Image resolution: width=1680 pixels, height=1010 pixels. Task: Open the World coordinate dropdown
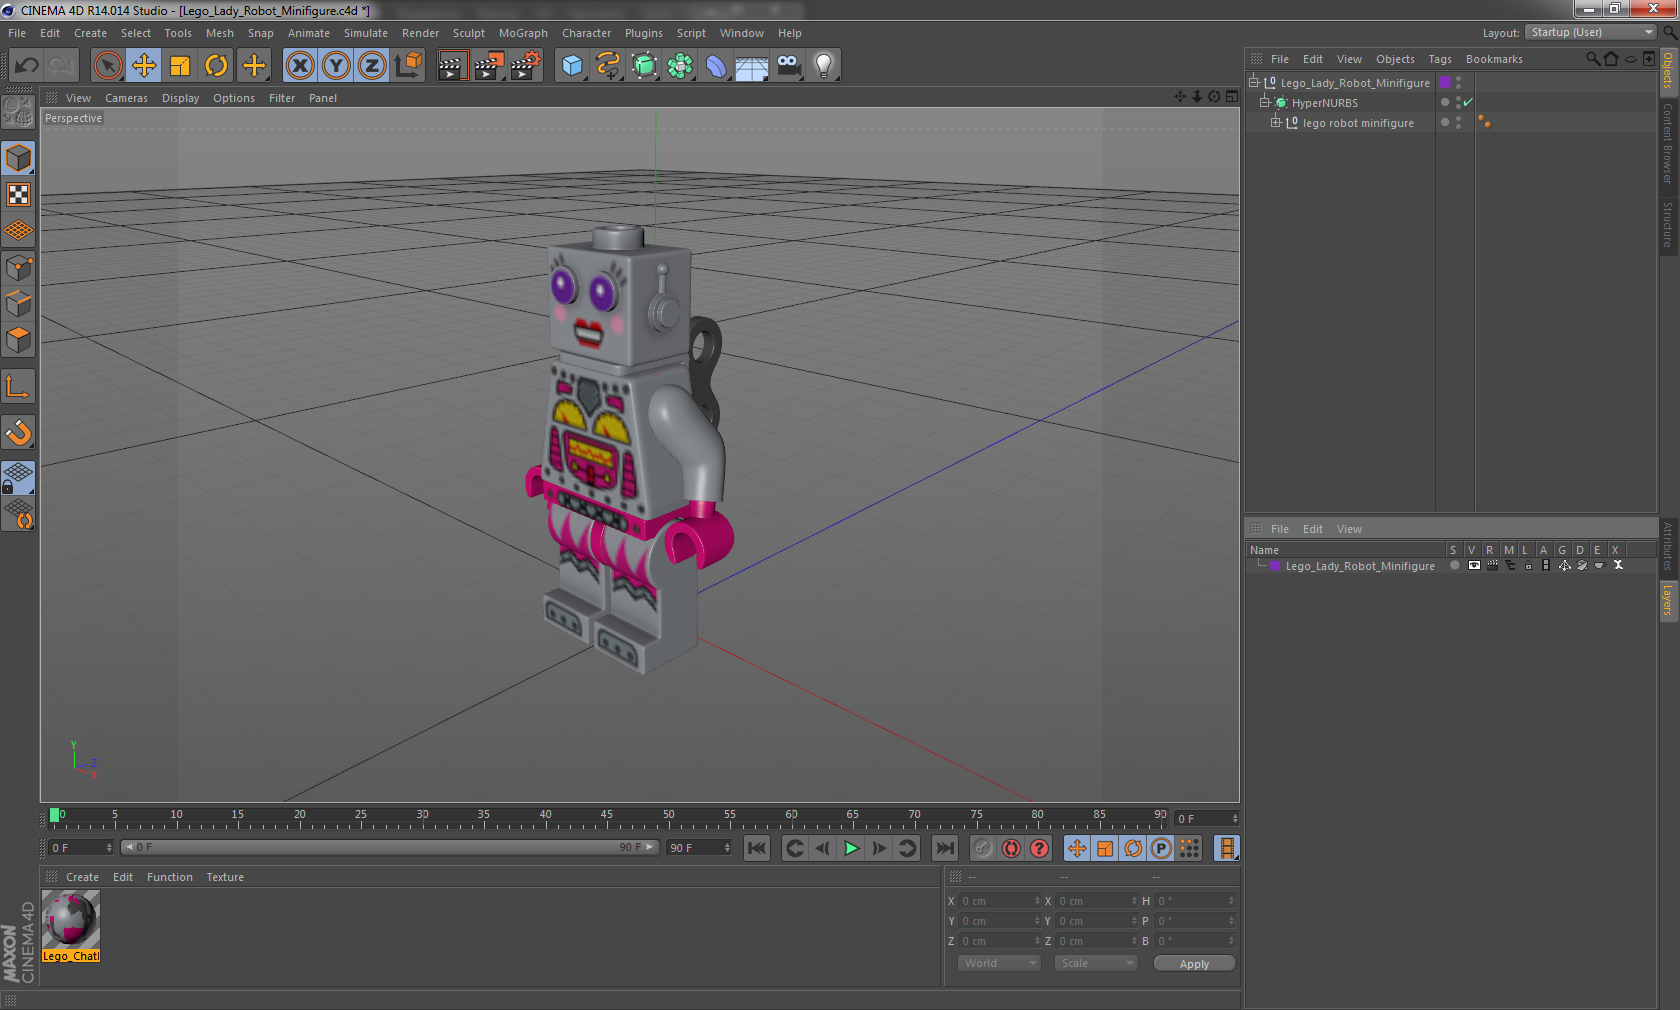(x=999, y=963)
